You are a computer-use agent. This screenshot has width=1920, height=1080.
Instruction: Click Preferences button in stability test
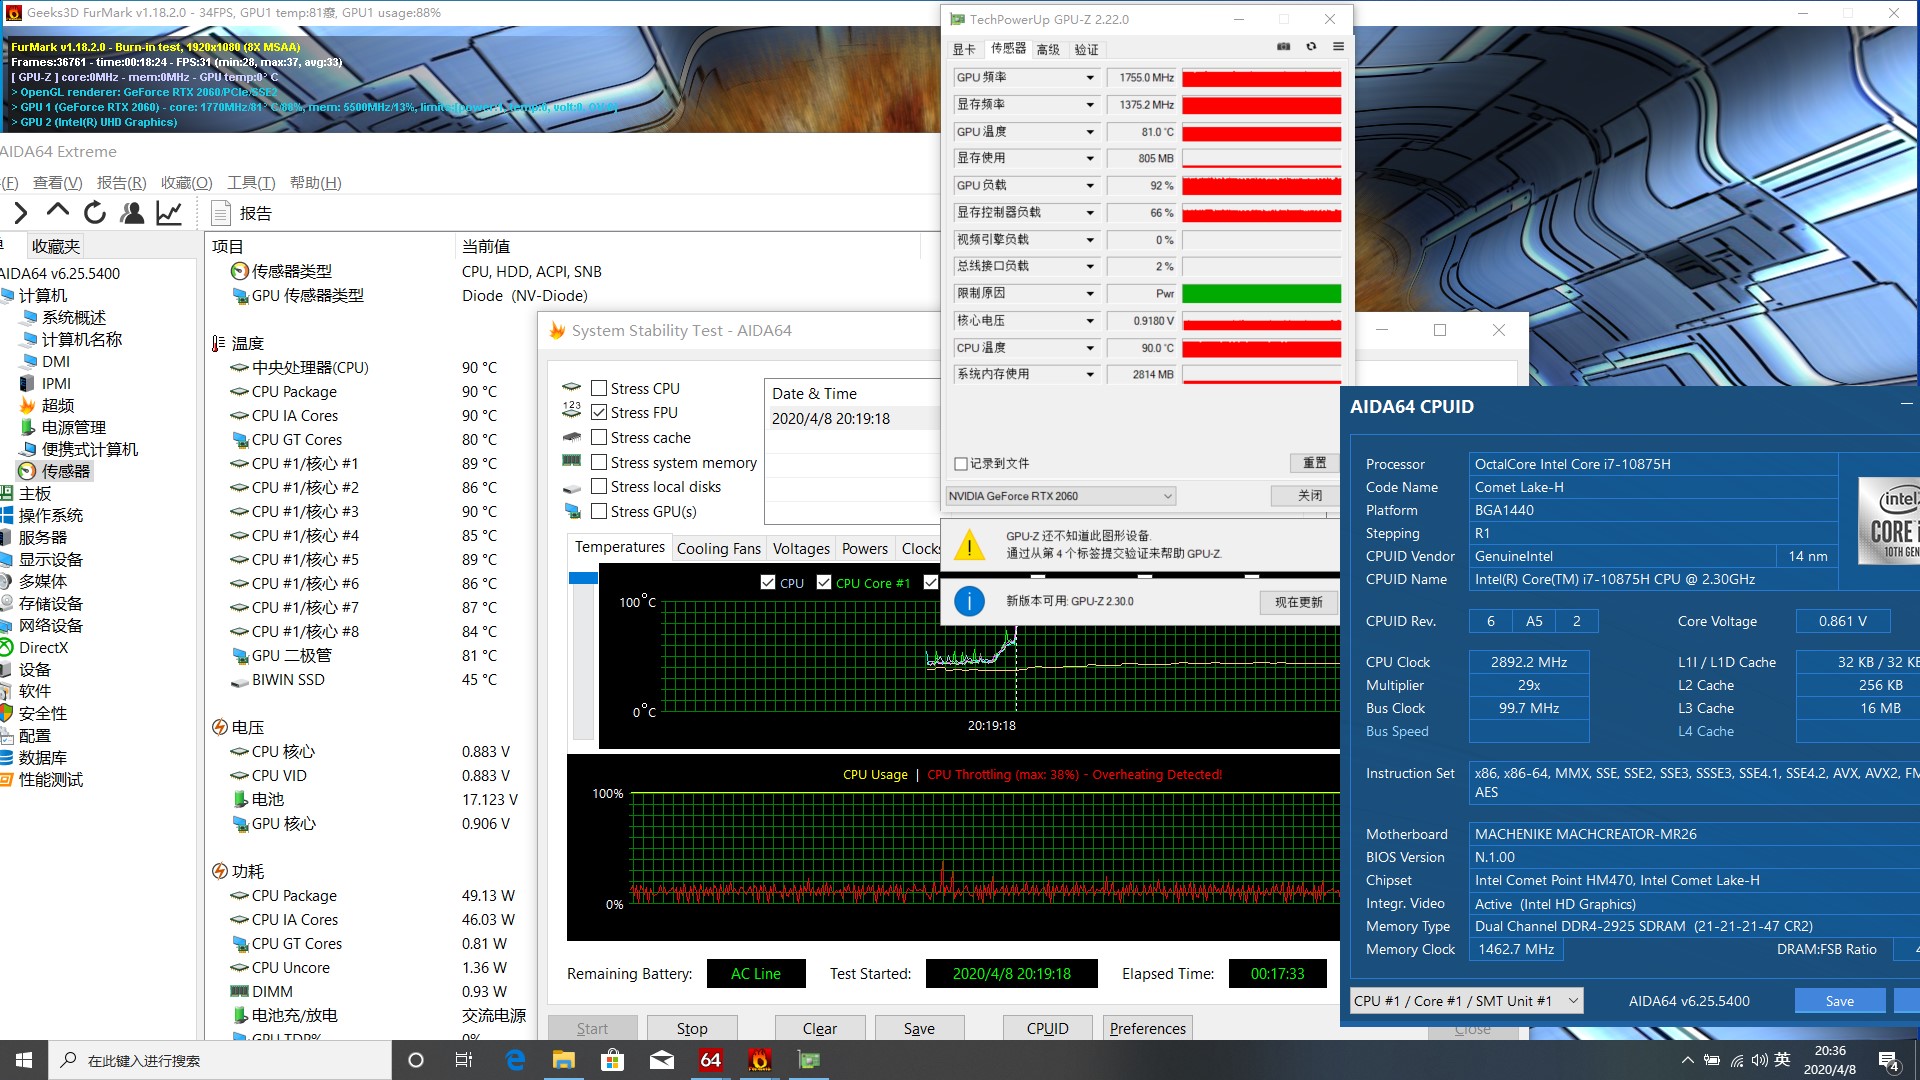(x=1147, y=1028)
